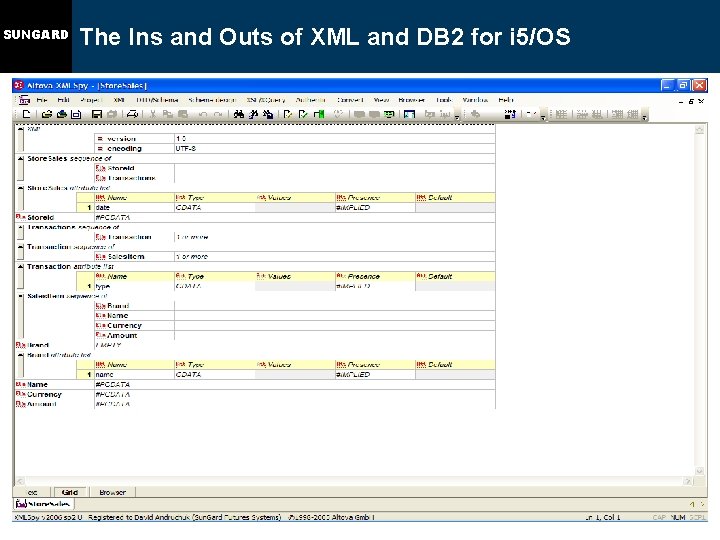Select the version value 1.0 cell
720x540 pixels.
[x=335, y=138]
